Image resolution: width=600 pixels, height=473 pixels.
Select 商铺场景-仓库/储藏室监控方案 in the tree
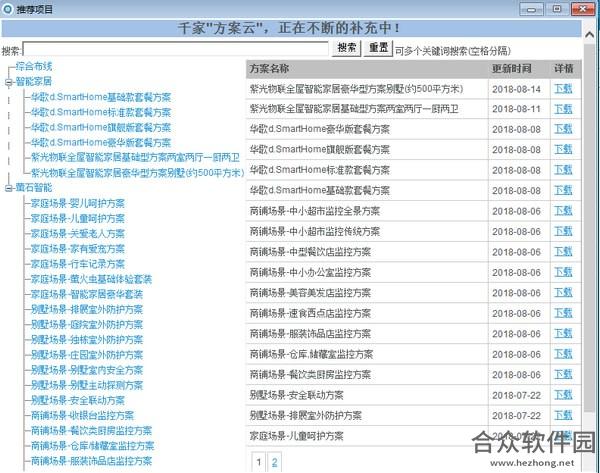point(93,446)
